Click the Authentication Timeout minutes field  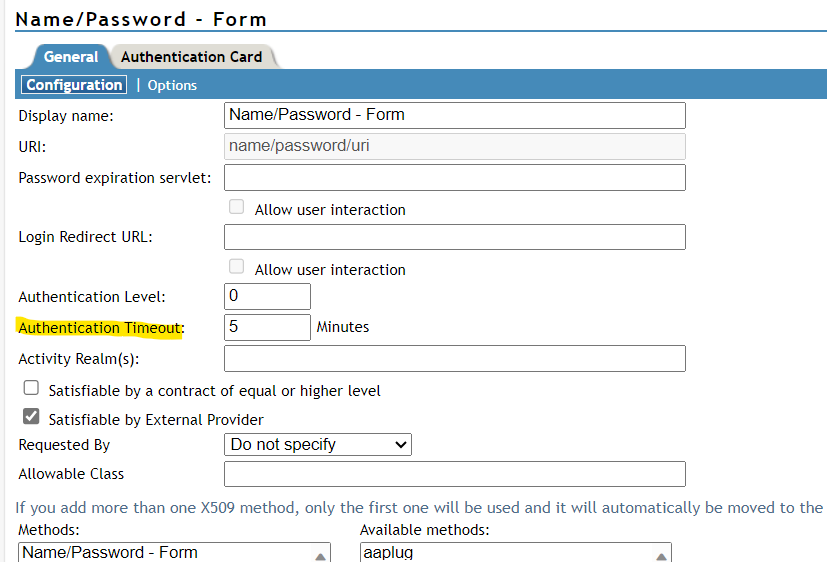[x=267, y=327]
